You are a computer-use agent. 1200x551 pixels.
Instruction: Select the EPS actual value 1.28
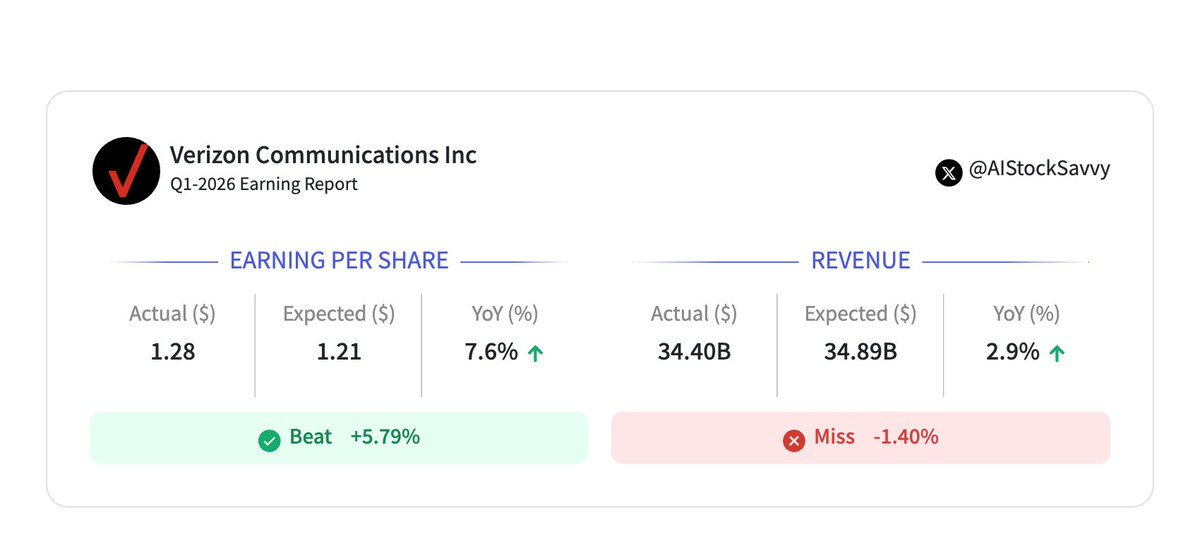click(173, 352)
